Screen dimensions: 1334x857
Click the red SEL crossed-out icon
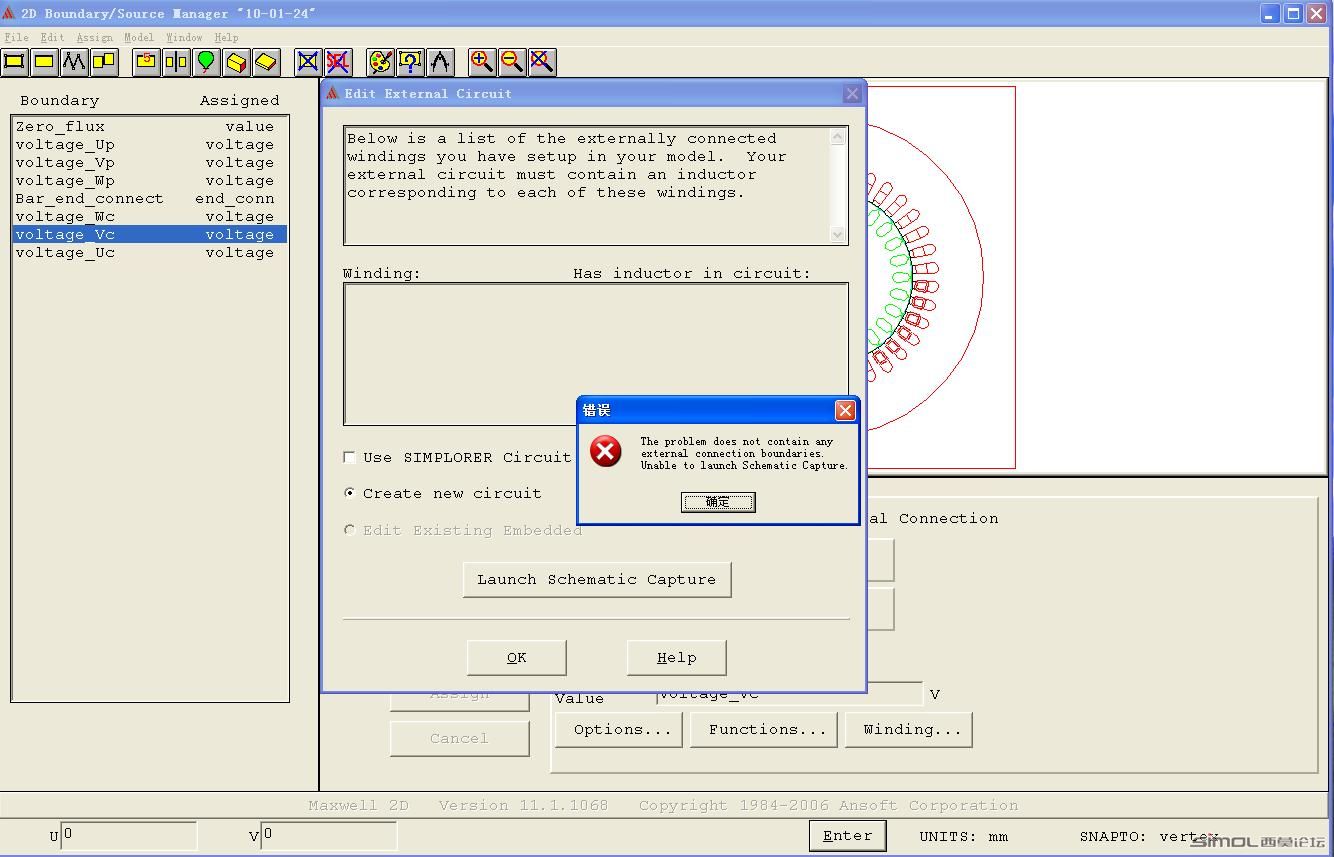pyautogui.click(x=338, y=62)
